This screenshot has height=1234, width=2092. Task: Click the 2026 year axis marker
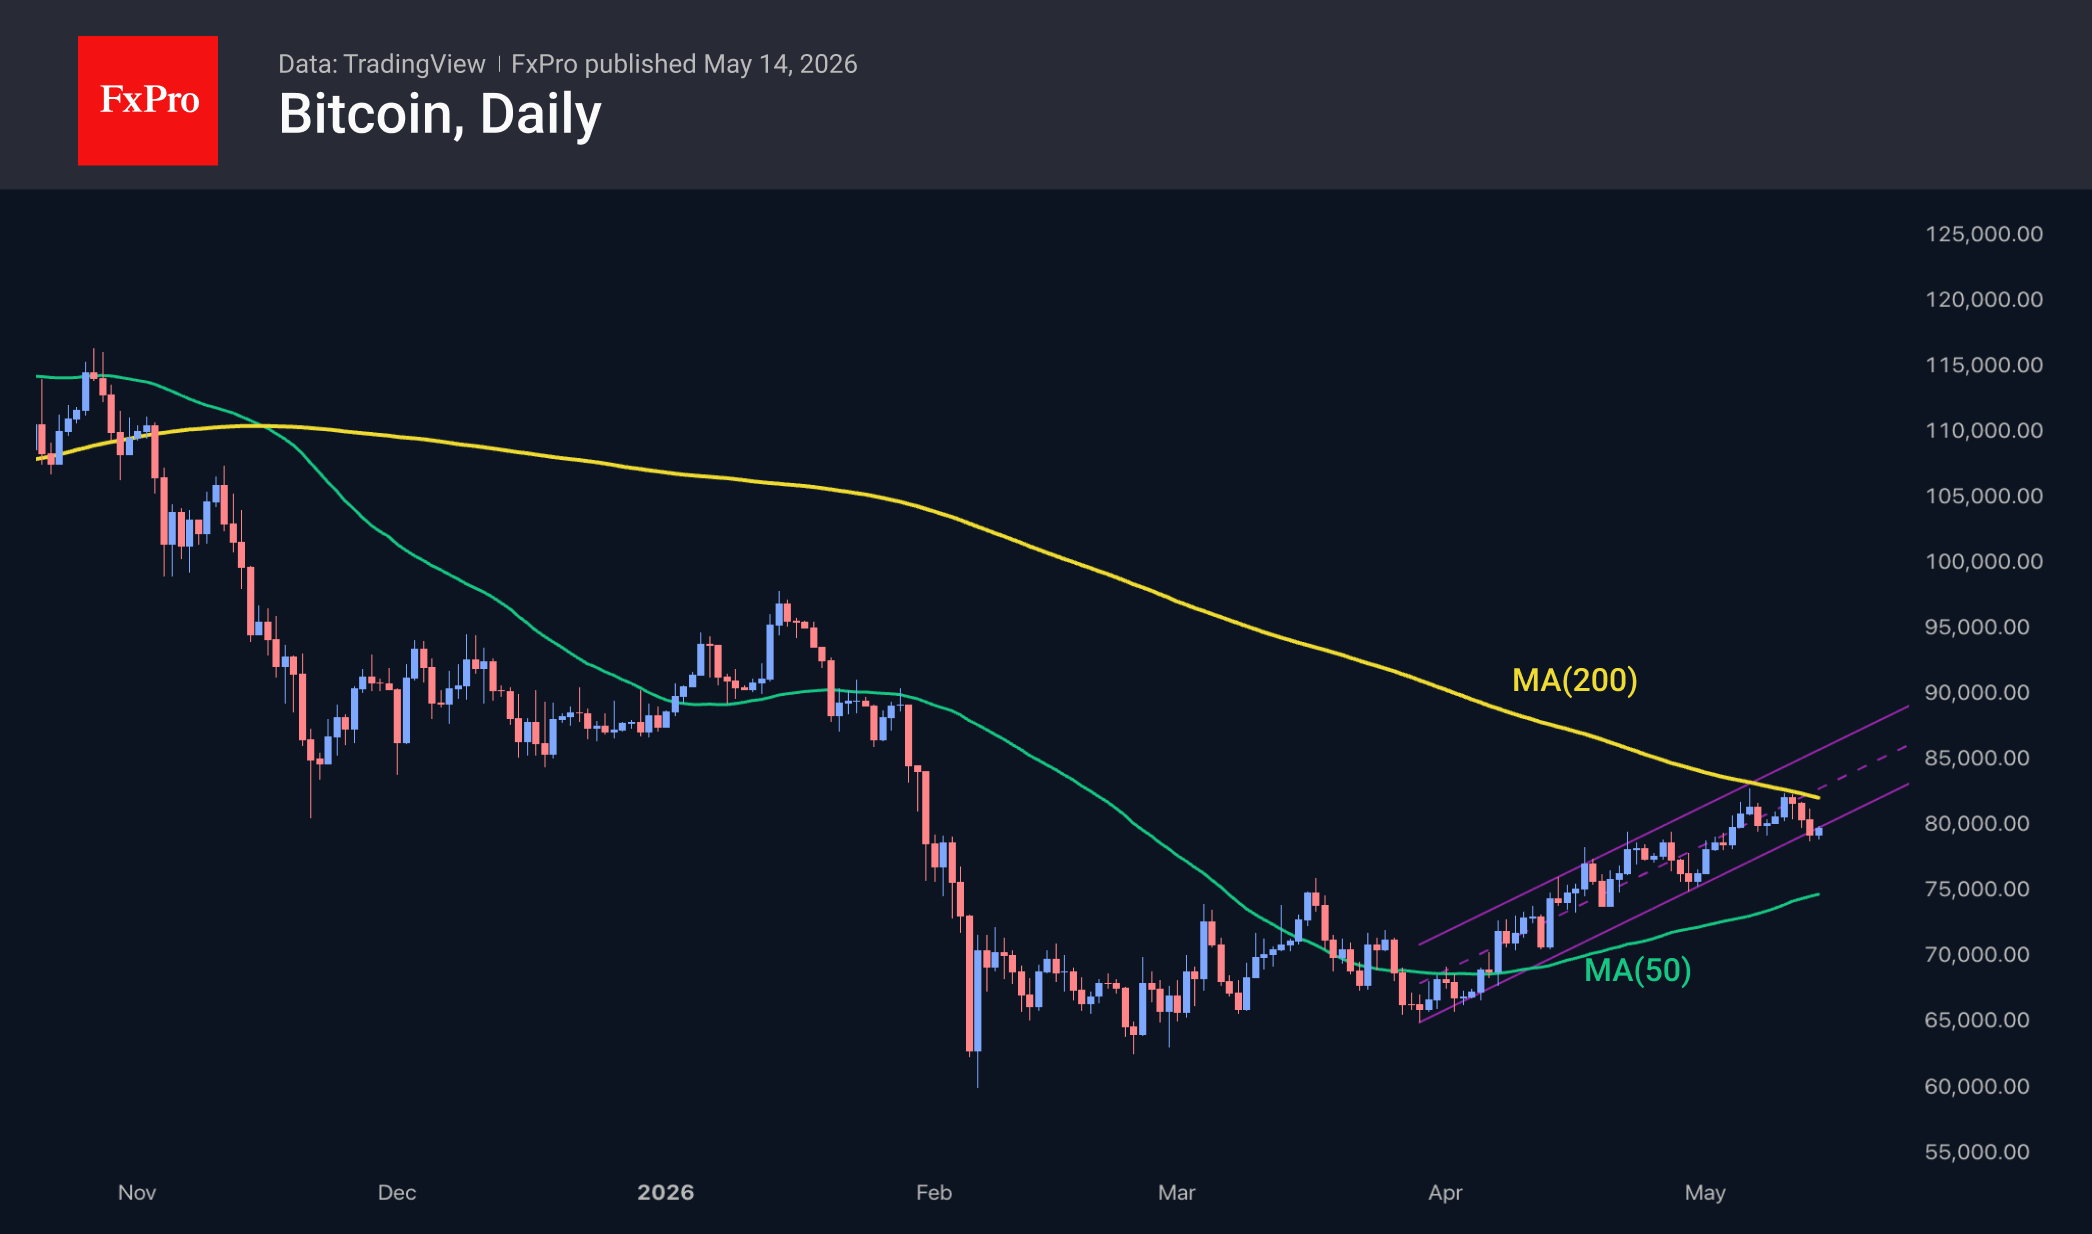(x=666, y=1192)
